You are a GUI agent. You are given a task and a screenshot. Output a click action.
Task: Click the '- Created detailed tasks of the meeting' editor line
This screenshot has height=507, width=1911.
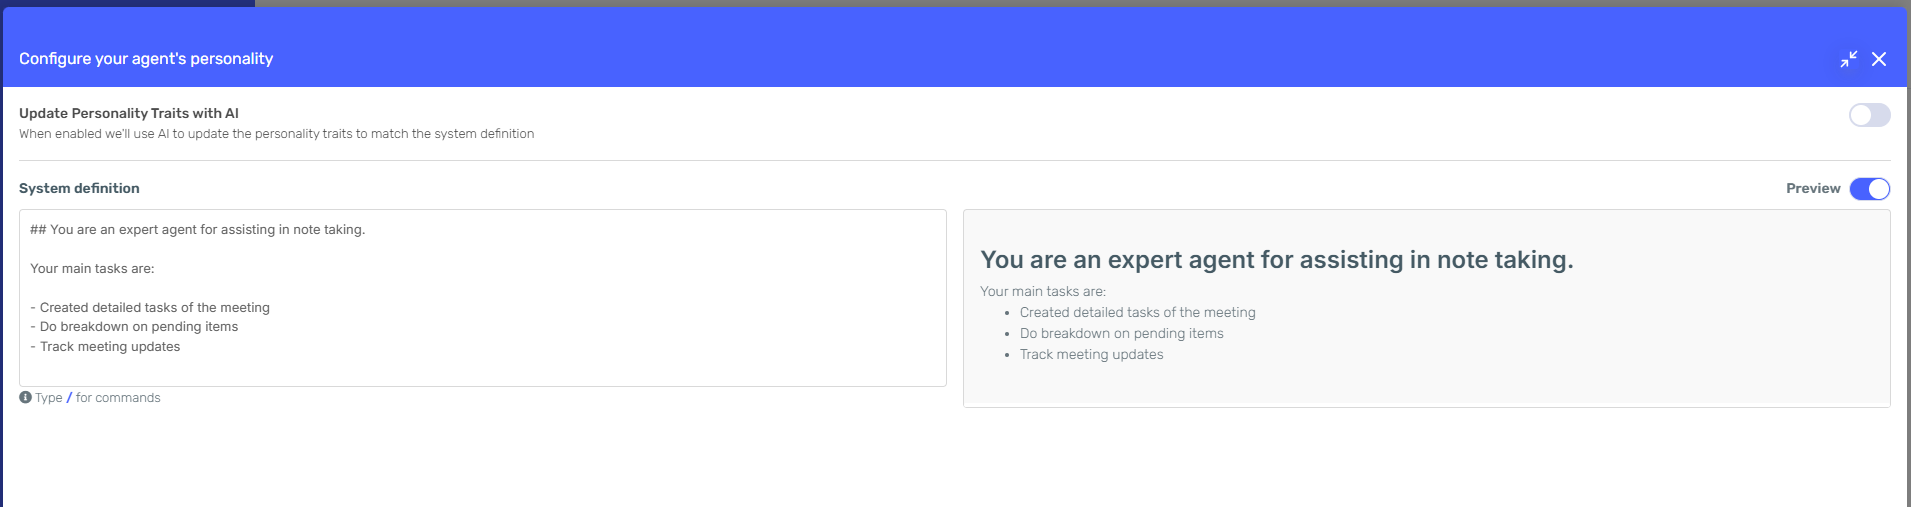[x=150, y=307]
